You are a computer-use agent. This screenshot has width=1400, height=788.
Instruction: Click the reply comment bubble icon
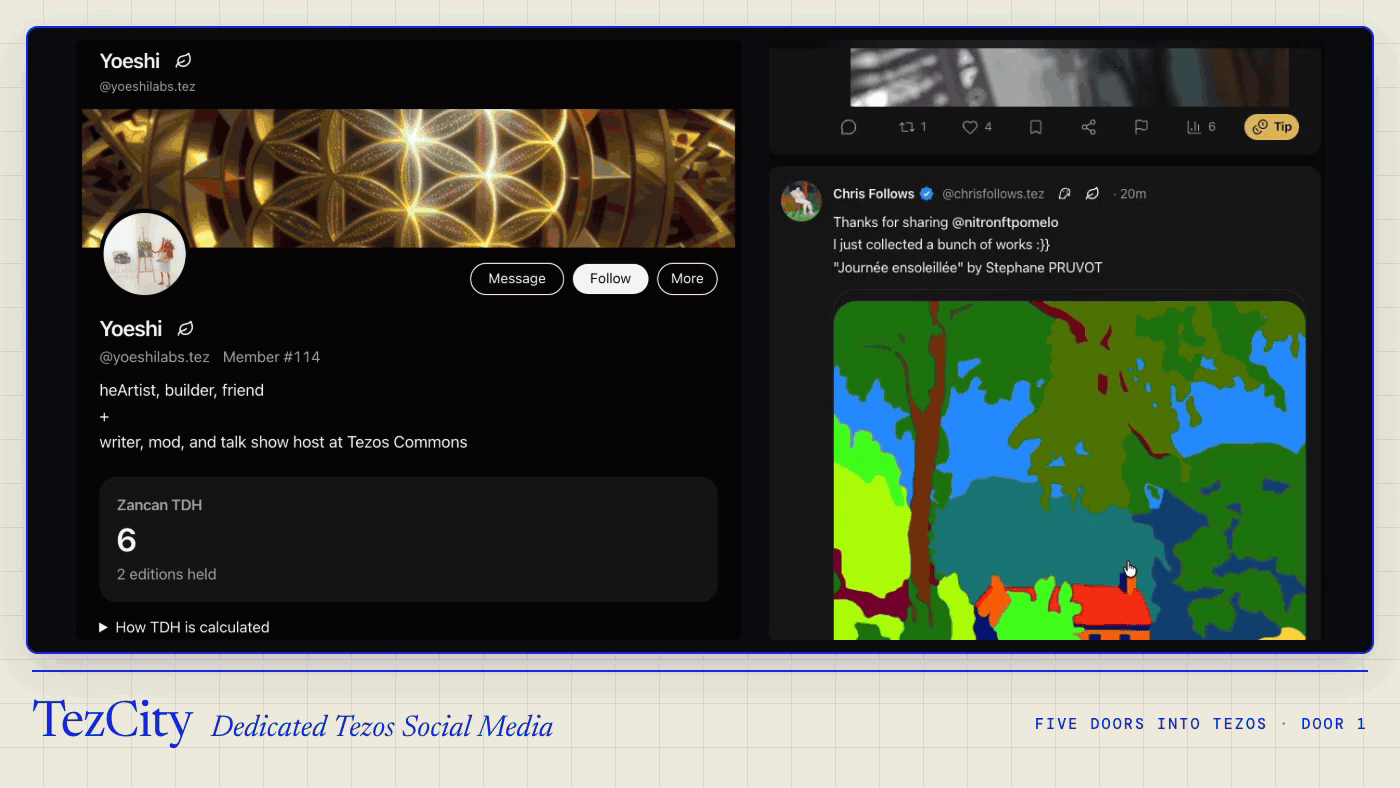(848, 127)
